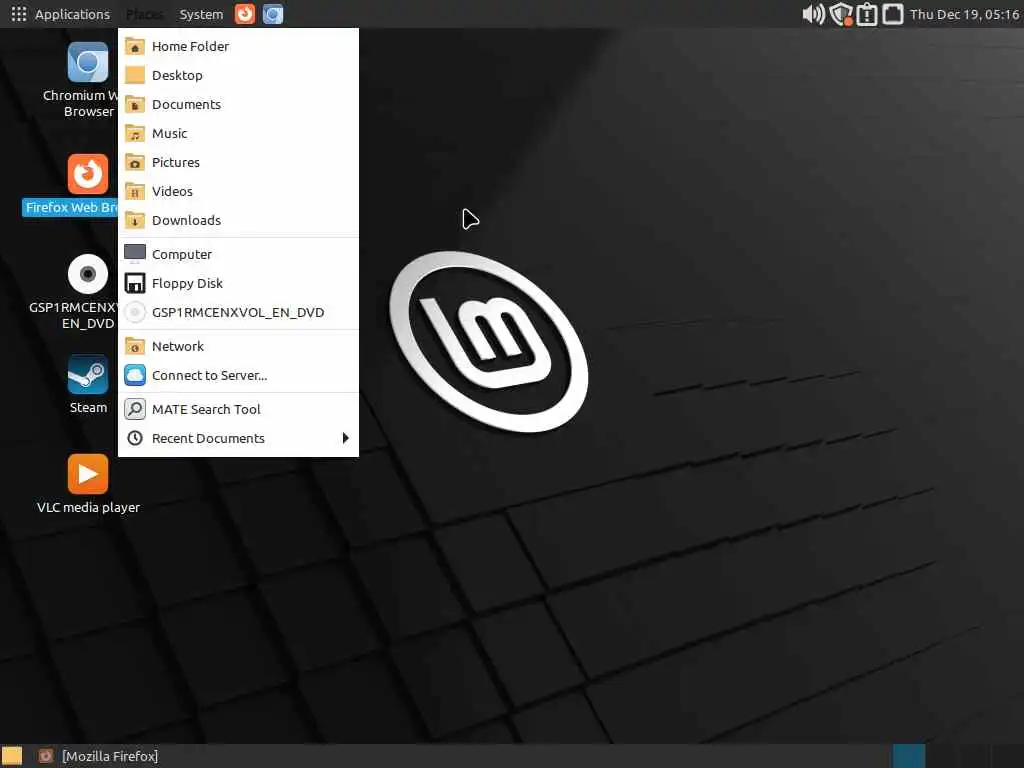1024x768 pixels.
Task: Click the magnifier icon of Search Tool
Action: [135, 409]
